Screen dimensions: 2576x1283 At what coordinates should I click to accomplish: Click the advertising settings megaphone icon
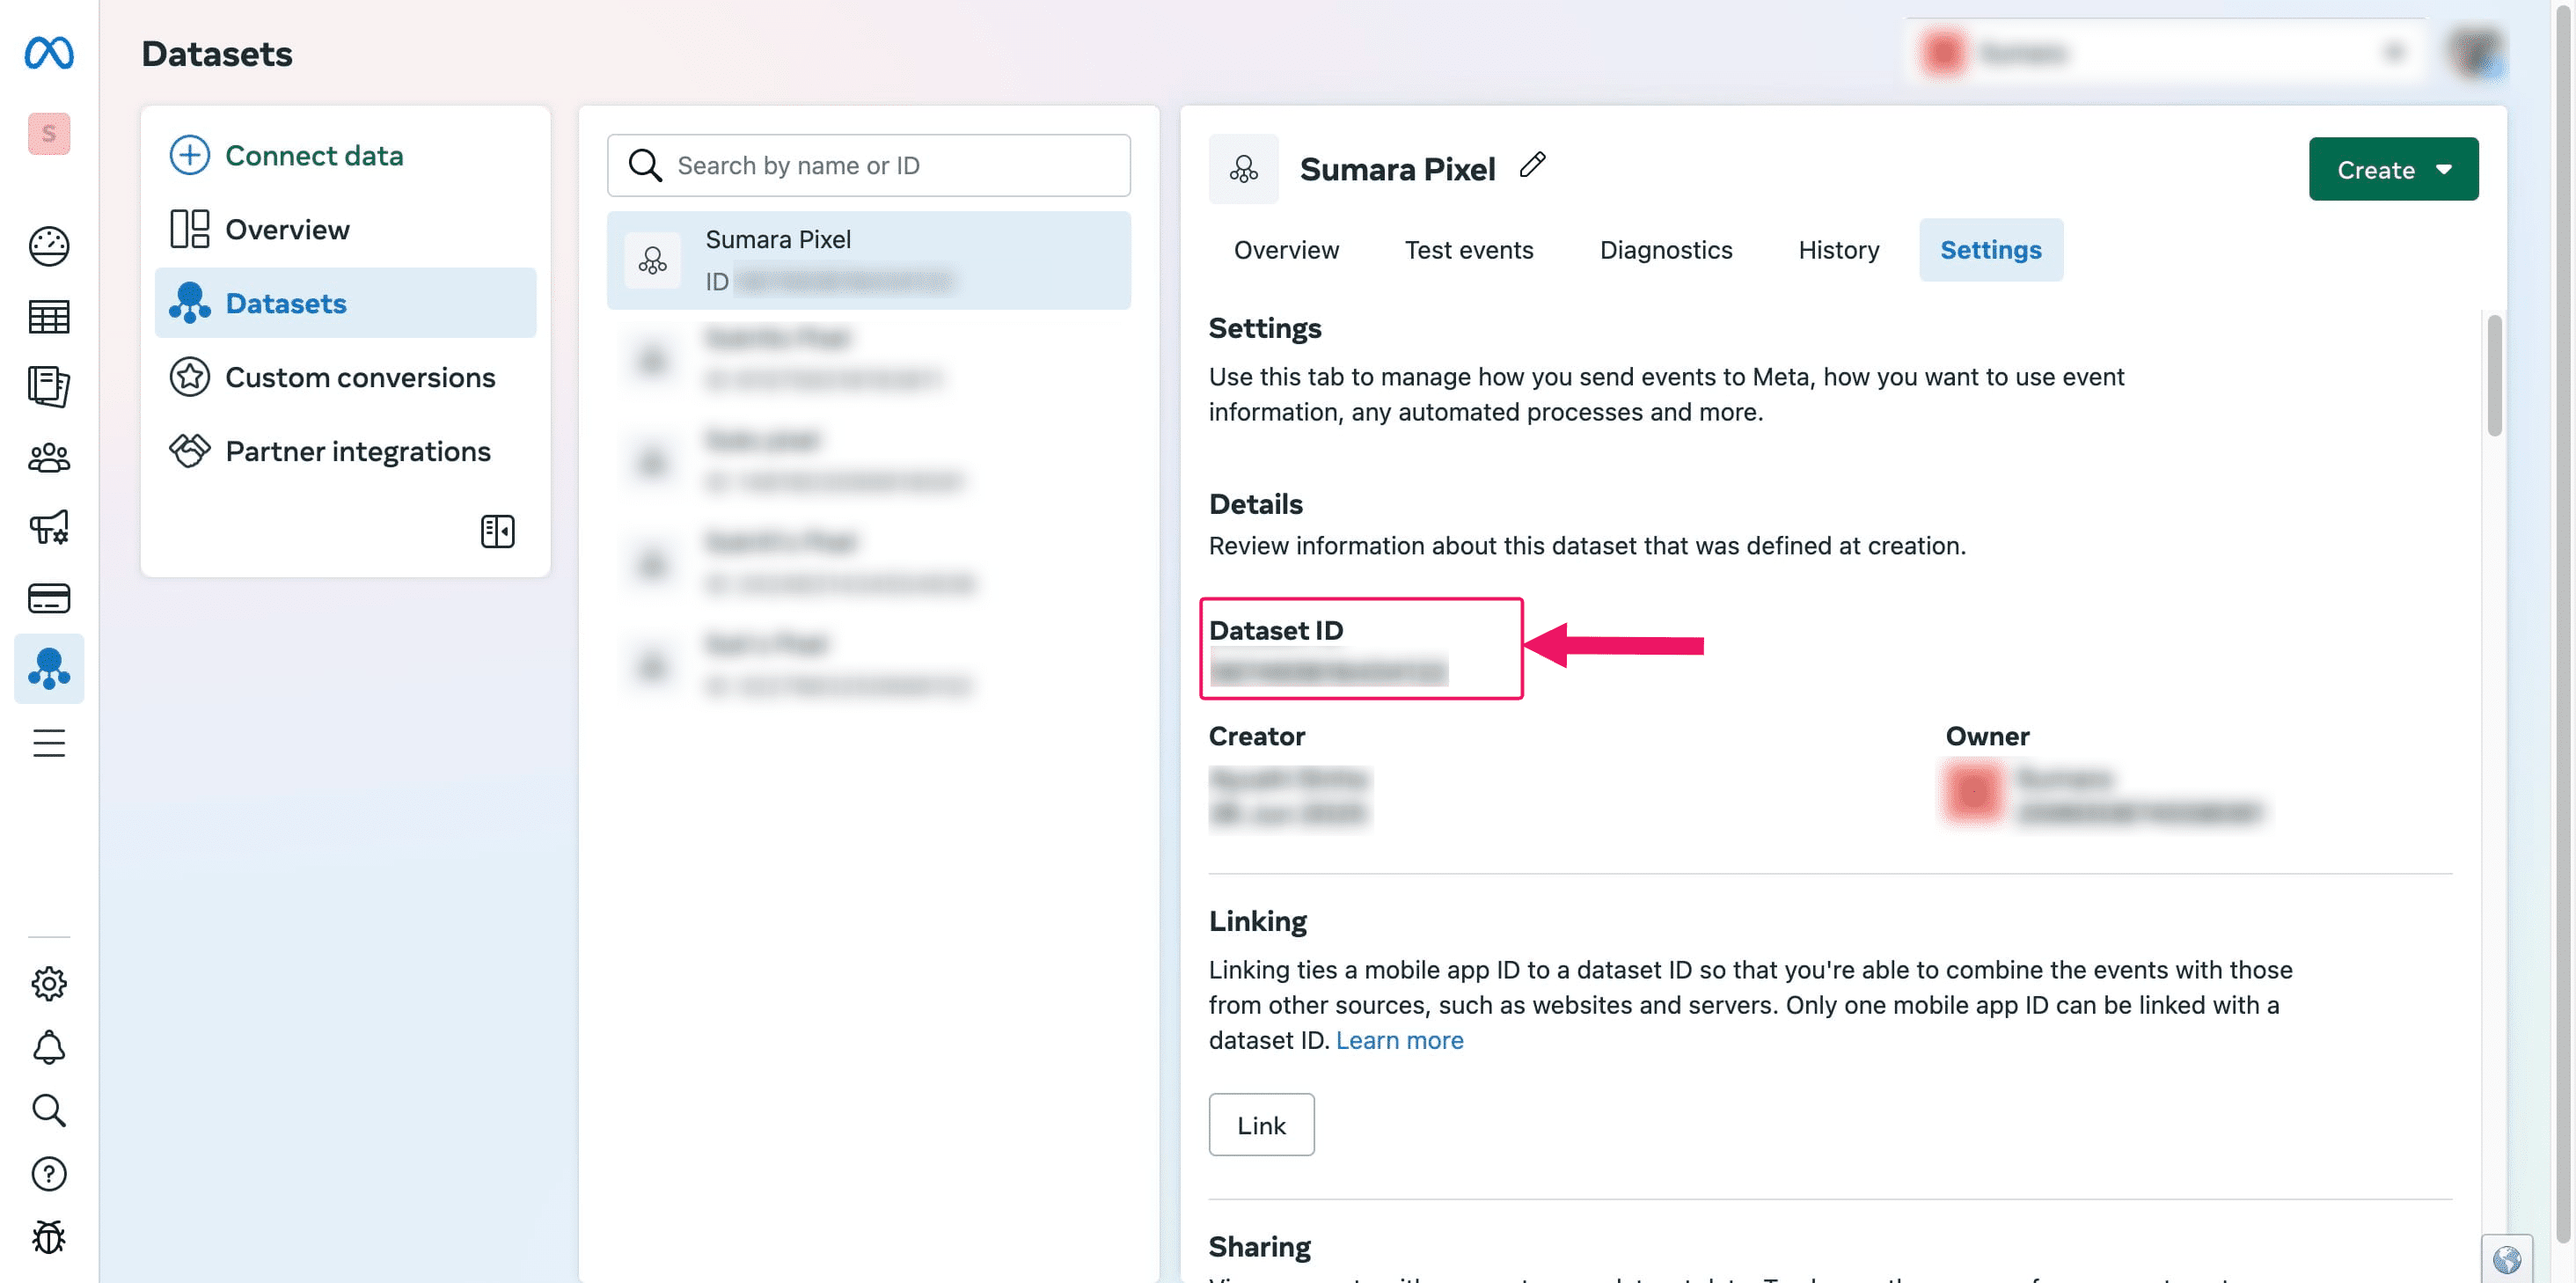[48, 528]
